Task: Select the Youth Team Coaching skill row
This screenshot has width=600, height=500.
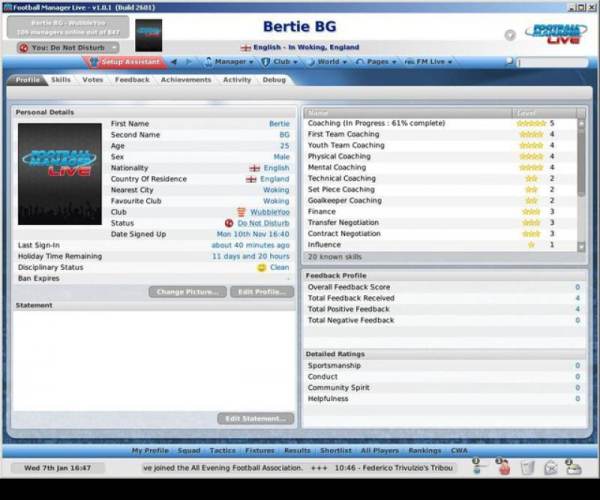Action: click(x=440, y=145)
